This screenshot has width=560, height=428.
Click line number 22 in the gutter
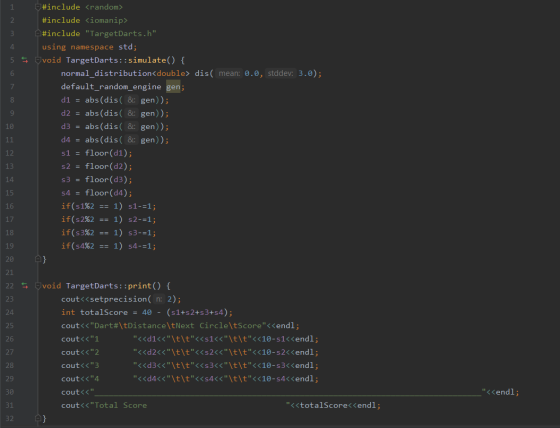tap(10, 286)
